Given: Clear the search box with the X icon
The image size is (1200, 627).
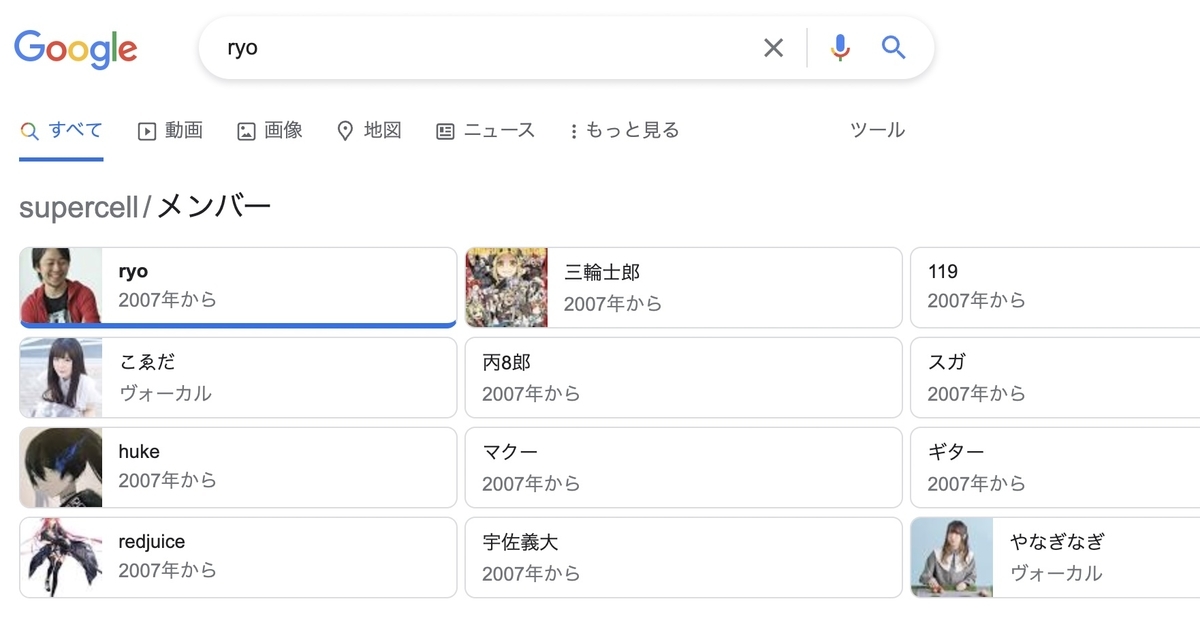Looking at the screenshot, I should tap(774, 48).
